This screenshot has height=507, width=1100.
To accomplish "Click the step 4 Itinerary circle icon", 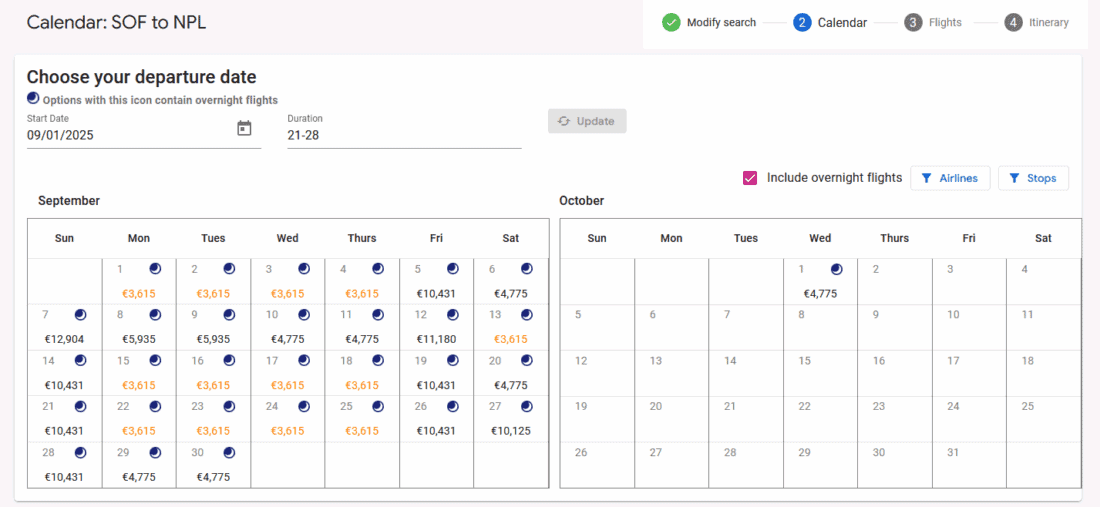I will 1013,23.
